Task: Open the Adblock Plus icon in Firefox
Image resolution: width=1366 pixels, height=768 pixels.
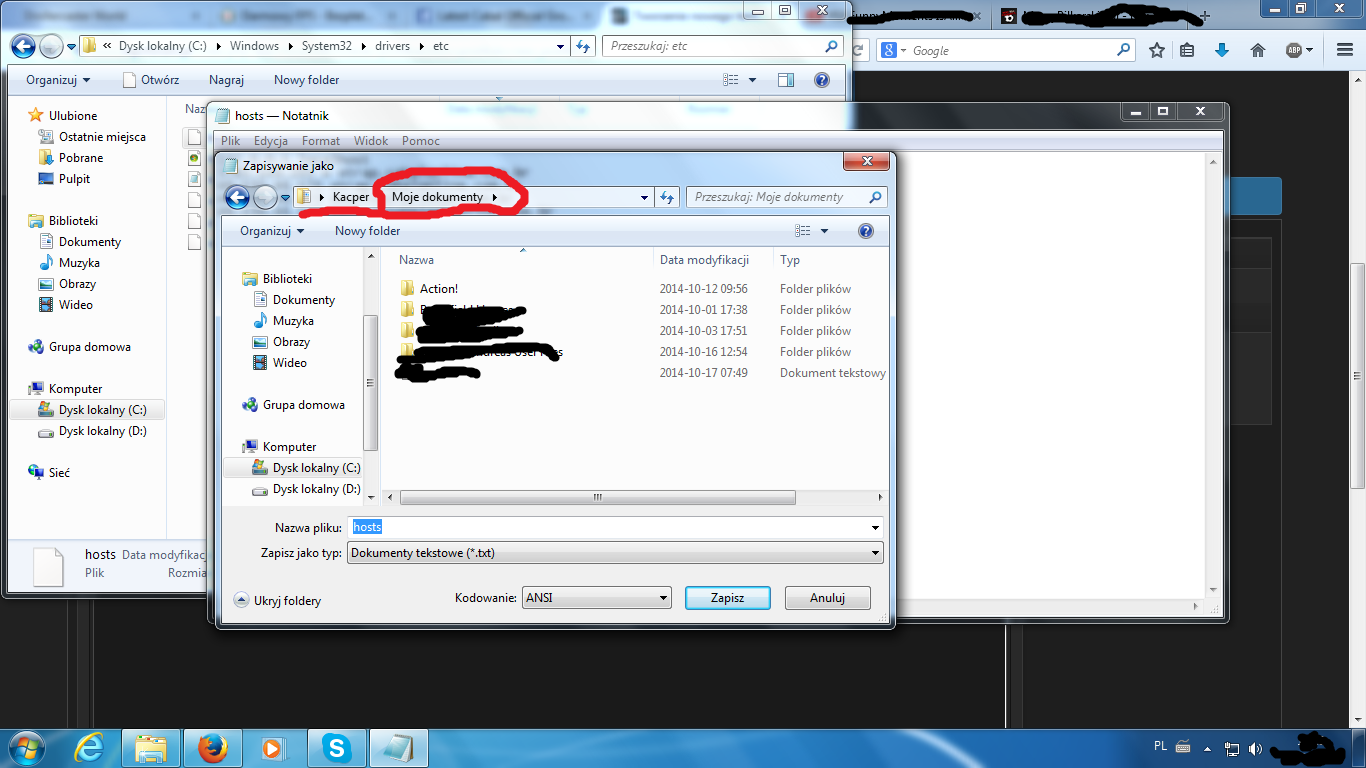Action: pos(1293,50)
